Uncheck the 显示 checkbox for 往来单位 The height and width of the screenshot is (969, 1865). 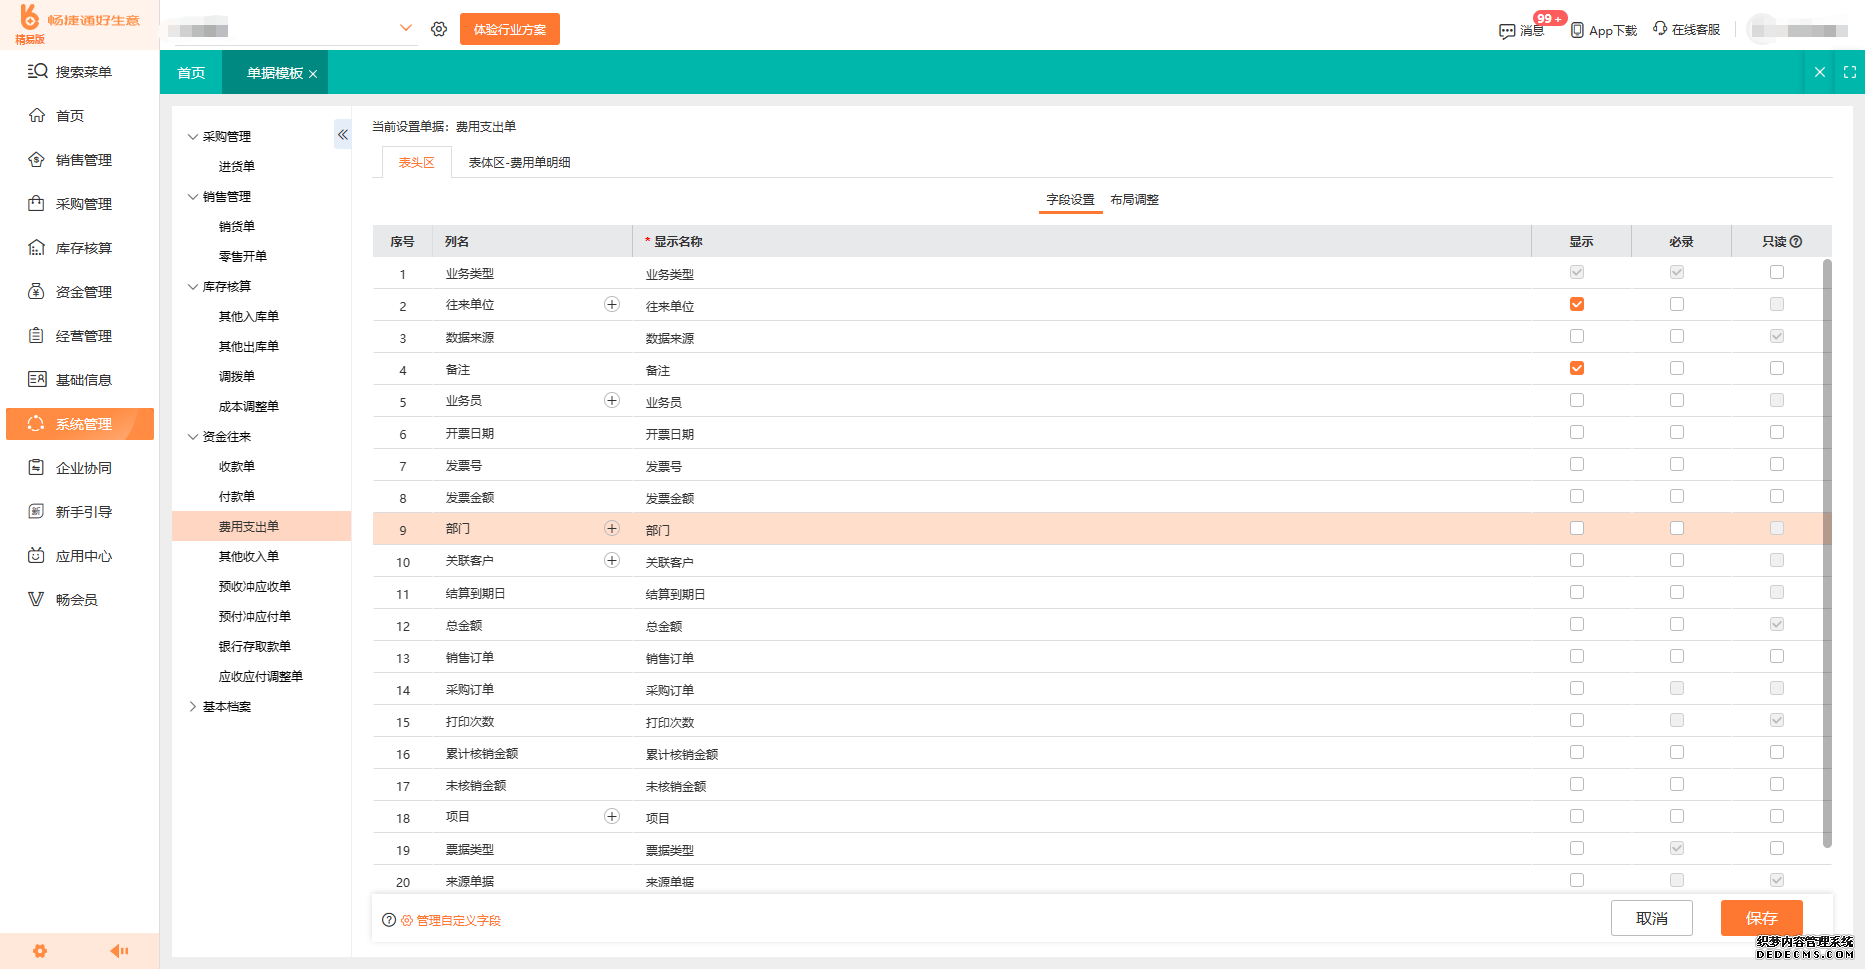[1577, 305]
